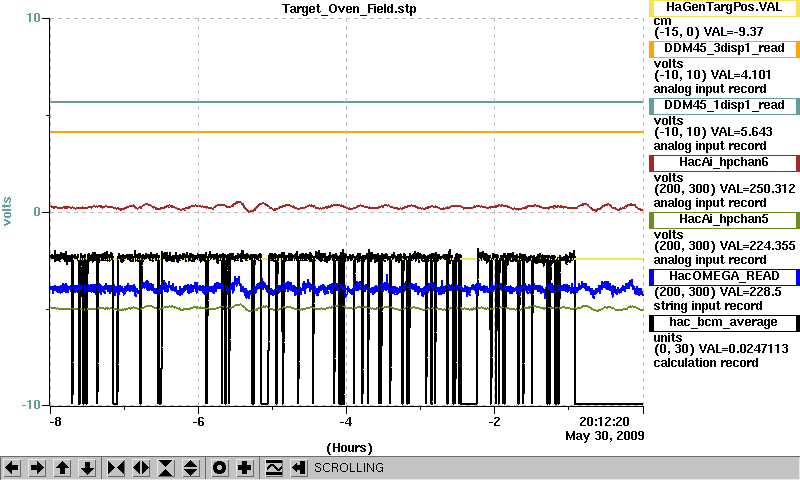
Task: Select the HacOMEGA_READ curve legend
Action: 724,277
